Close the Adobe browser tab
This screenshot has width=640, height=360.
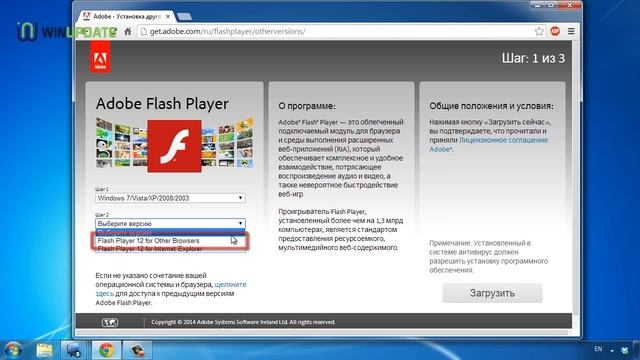[168, 16]
